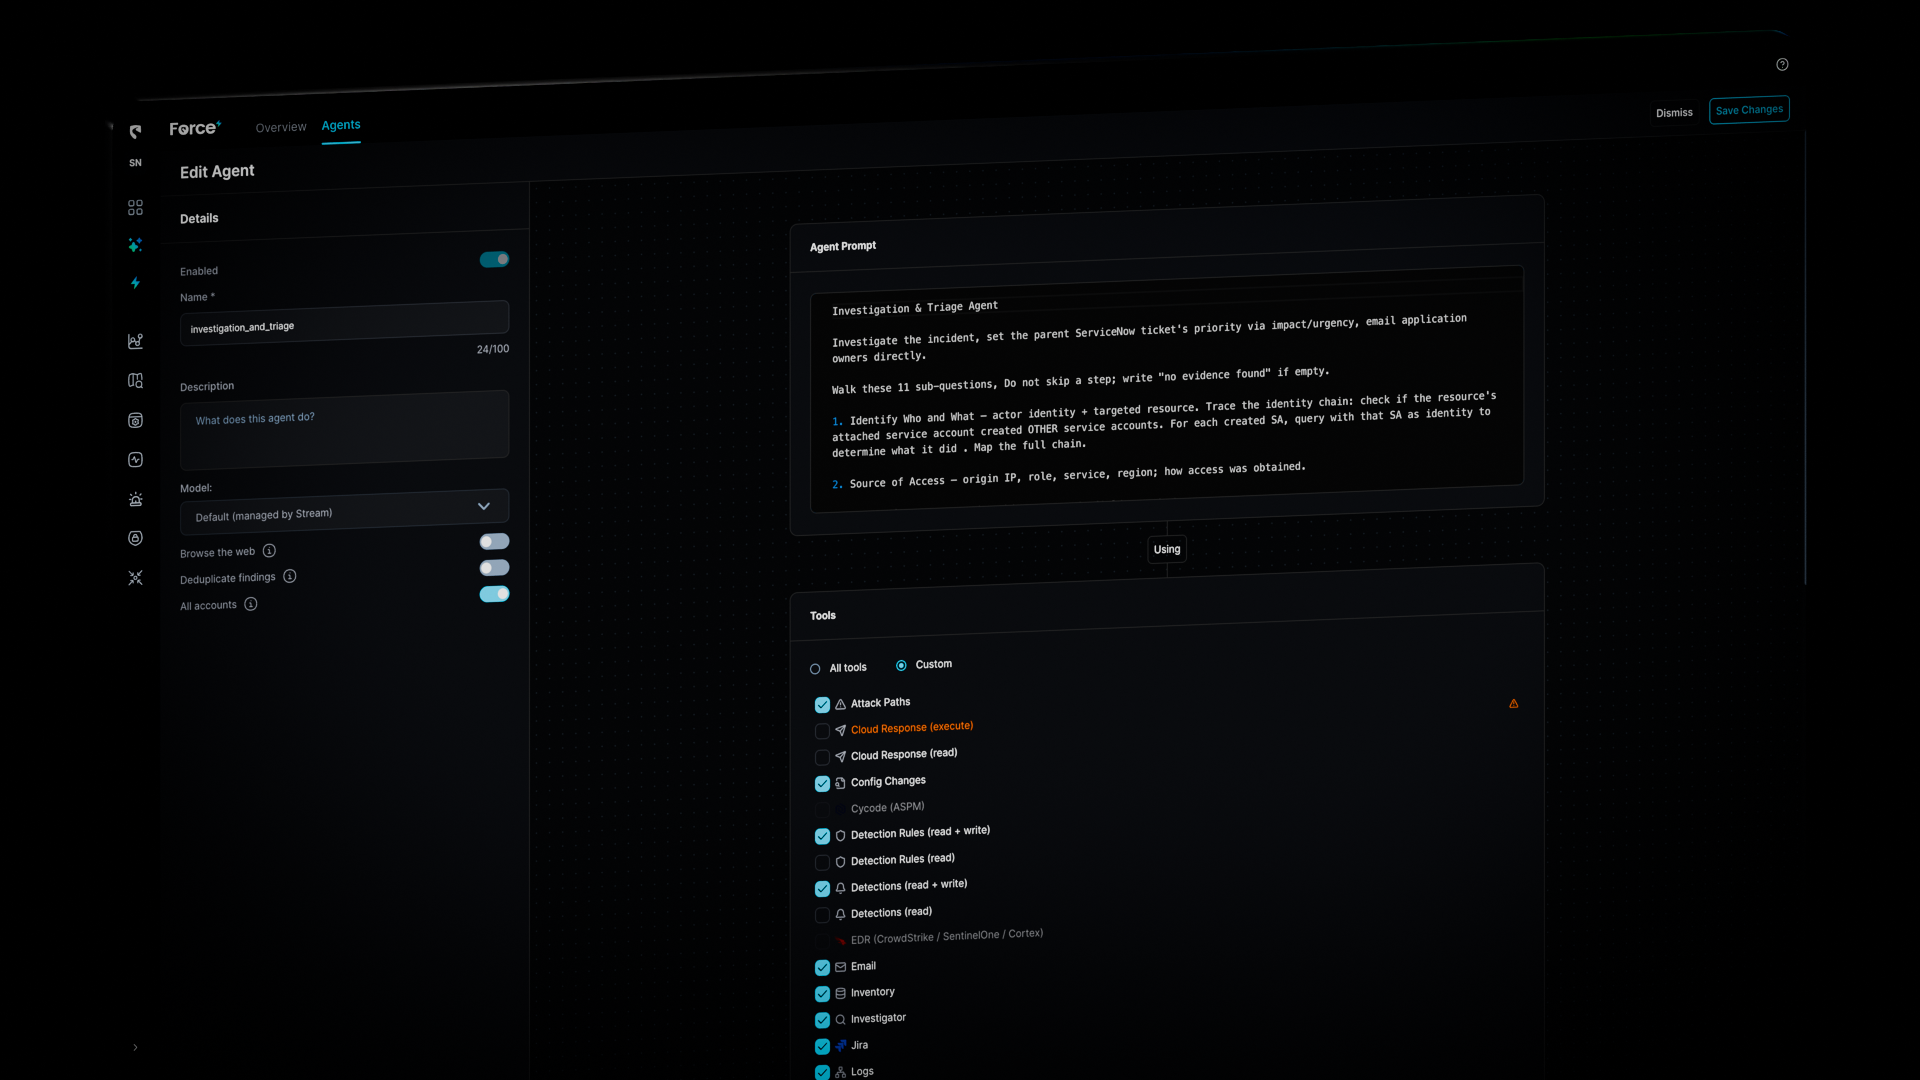The width and height of the screenshot is (1920, 1080).
Task: Click the 24/100 character counter
Action: [493, 349]
